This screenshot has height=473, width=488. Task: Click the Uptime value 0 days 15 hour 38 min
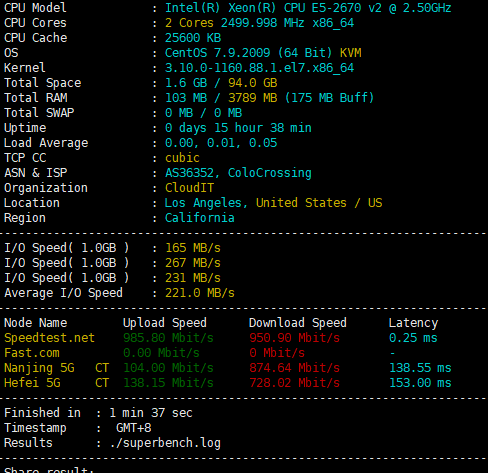click(238, 128)
